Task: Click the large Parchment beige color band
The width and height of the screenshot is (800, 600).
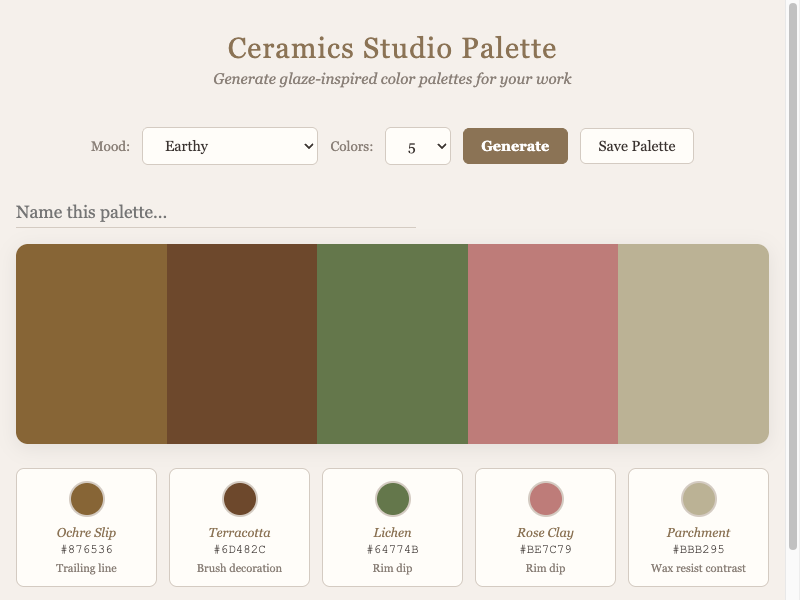Action: coord(693,344)
